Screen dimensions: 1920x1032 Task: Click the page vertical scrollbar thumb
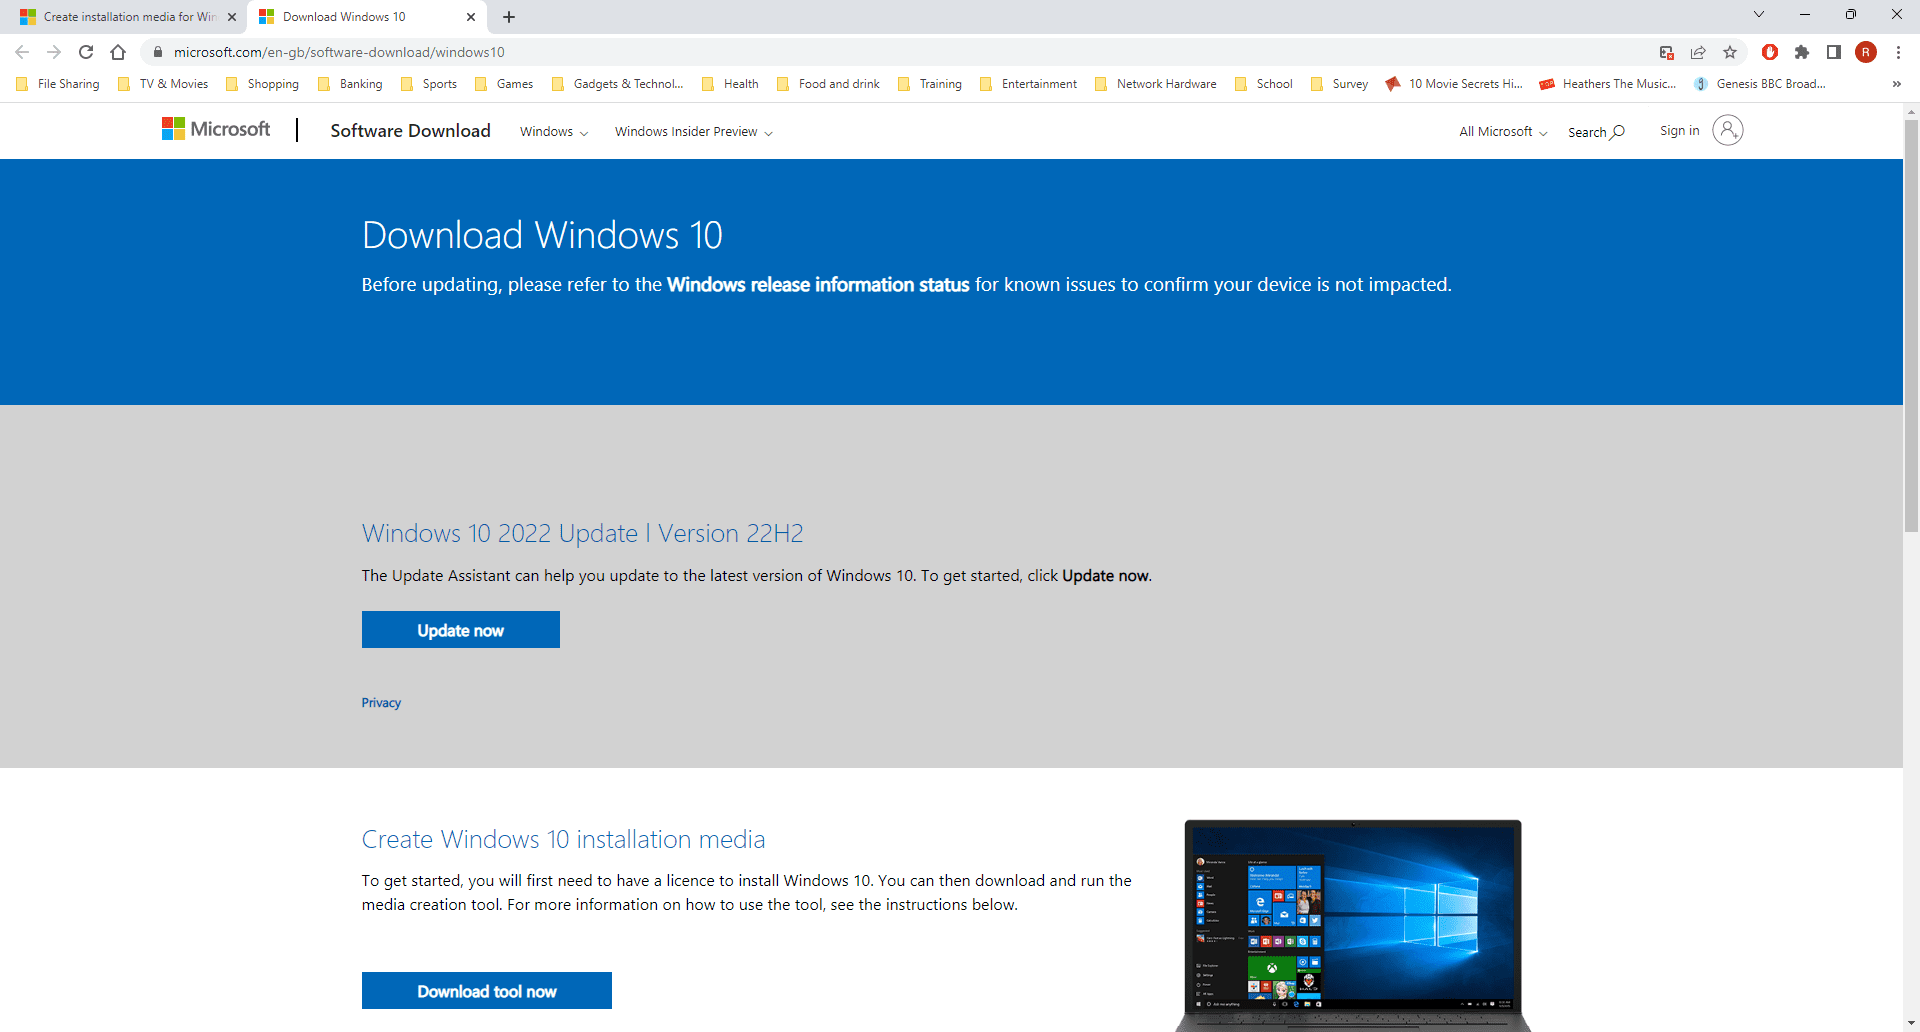[1911, 325]
